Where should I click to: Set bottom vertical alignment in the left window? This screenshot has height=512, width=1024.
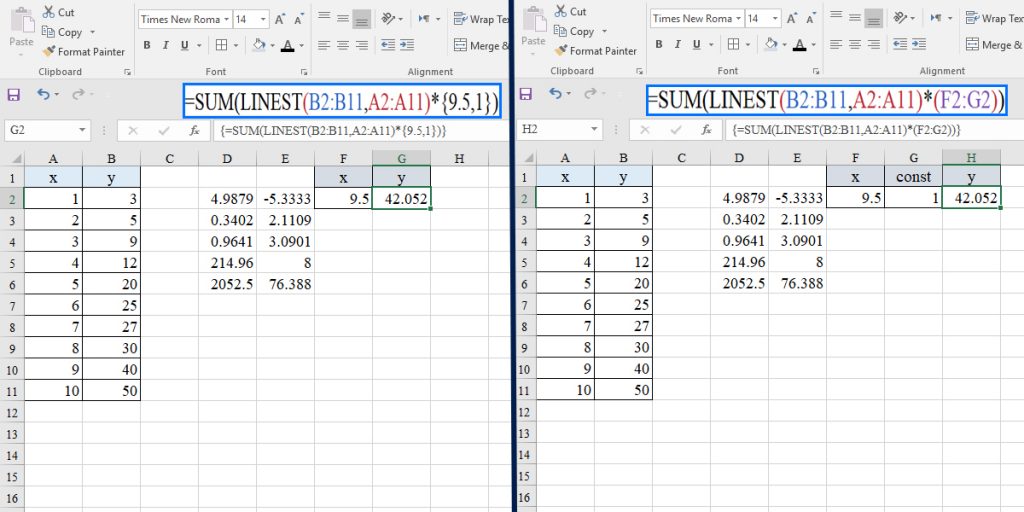362,18
